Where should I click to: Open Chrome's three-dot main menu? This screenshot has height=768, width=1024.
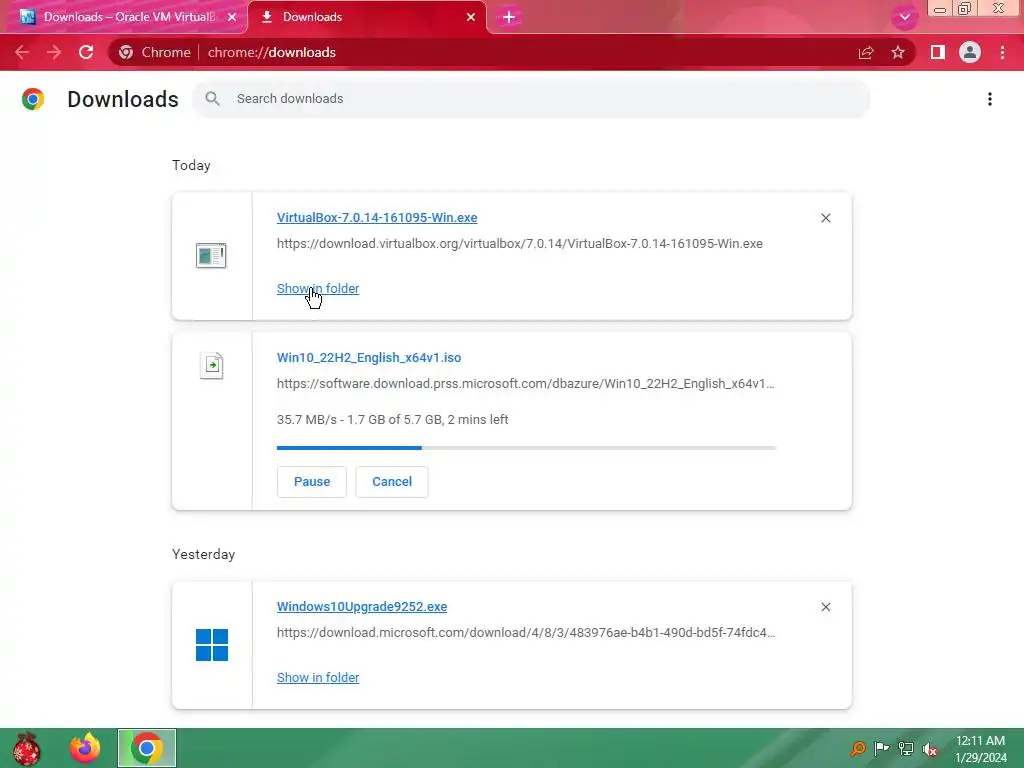[1002, 52]
